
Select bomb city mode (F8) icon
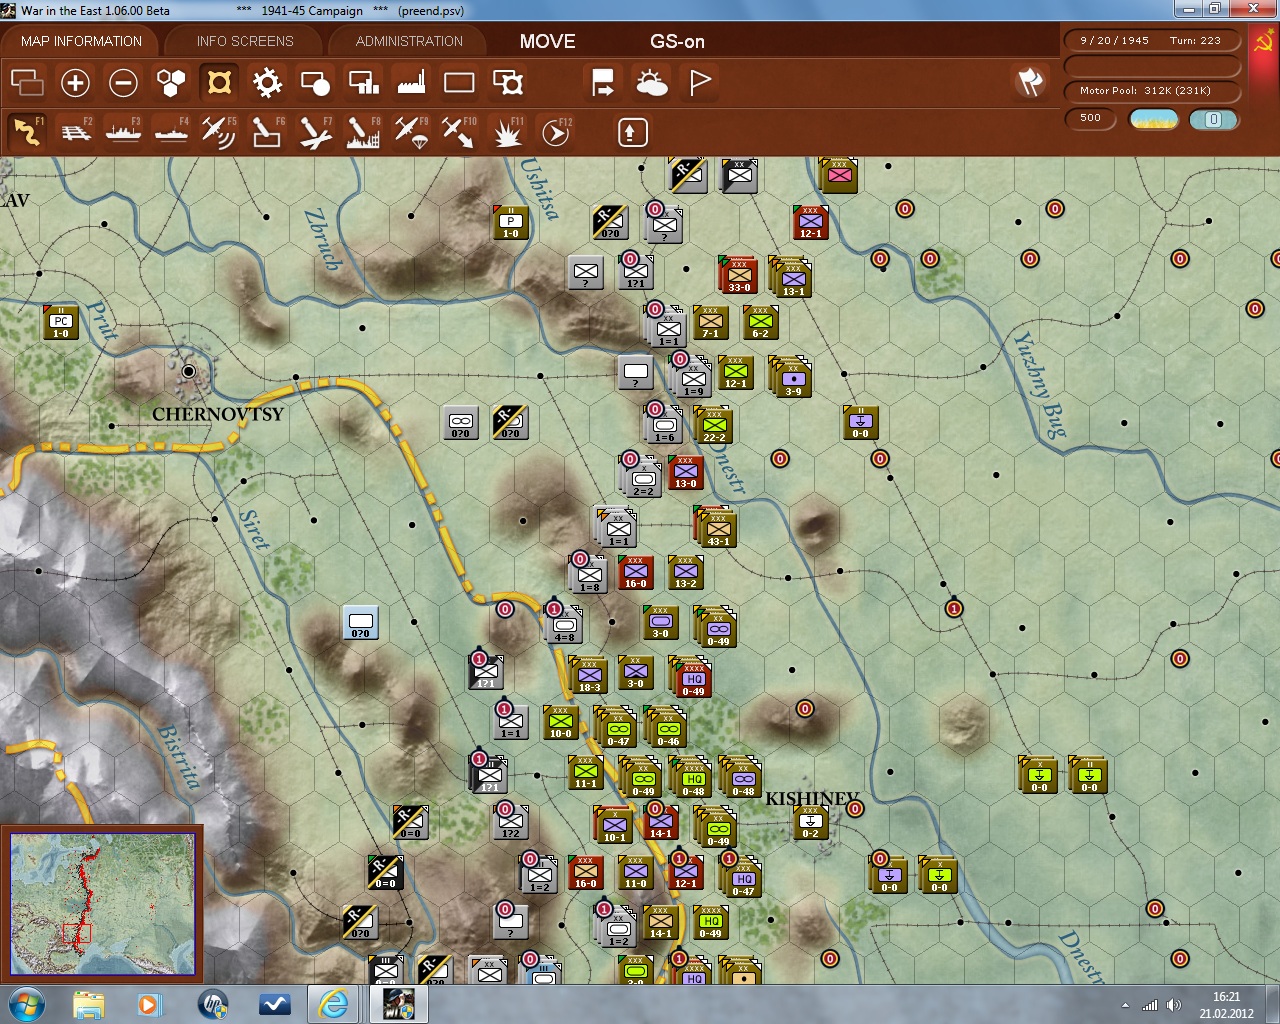click(x=363, y=132)
